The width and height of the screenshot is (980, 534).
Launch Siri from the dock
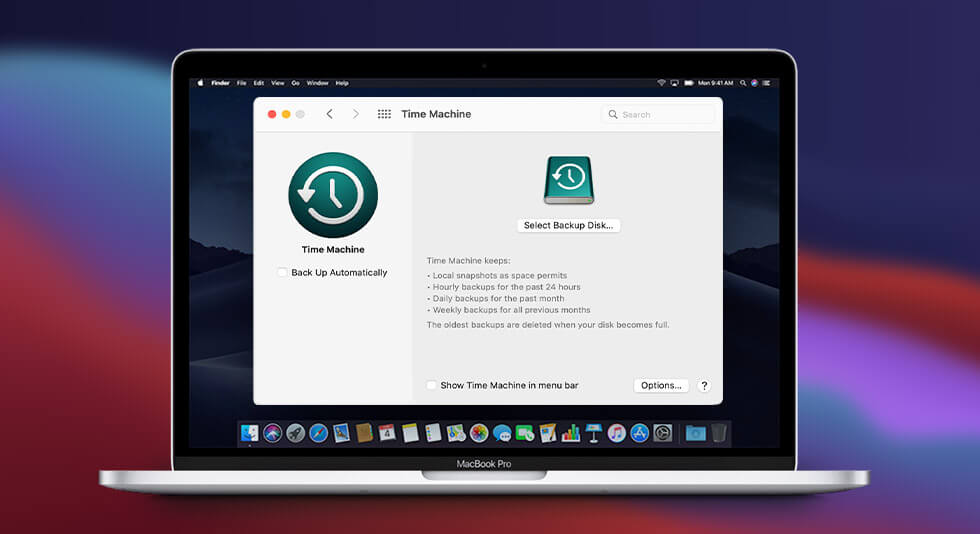tap(272, 433)
